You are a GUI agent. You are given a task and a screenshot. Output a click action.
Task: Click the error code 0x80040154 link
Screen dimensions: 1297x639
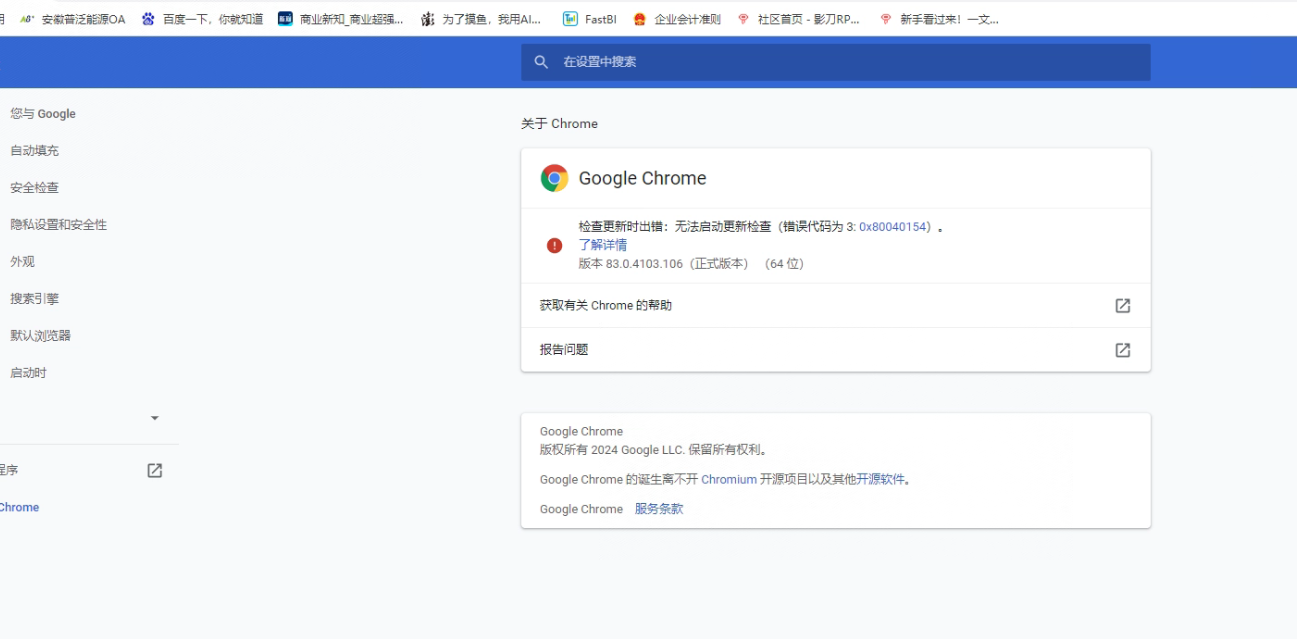(x=894, y=227)
